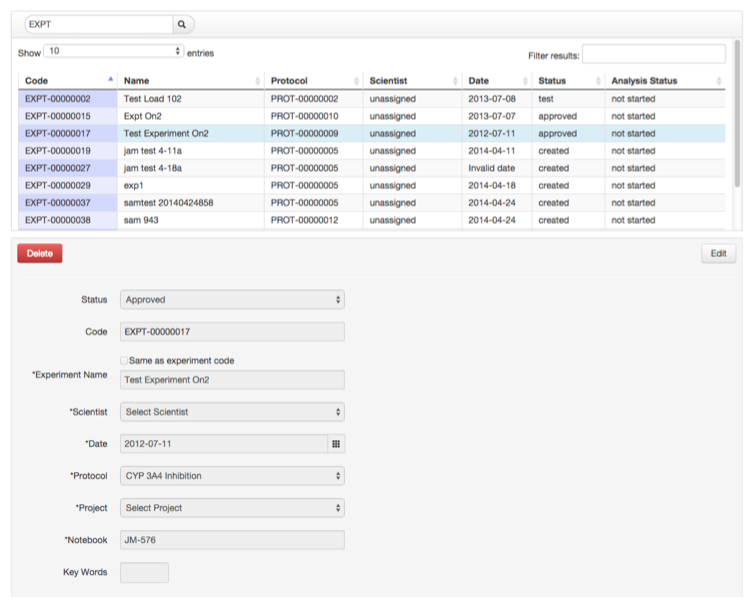
Task: Sort table by Analysis Status column
Action: pos(665,80)
